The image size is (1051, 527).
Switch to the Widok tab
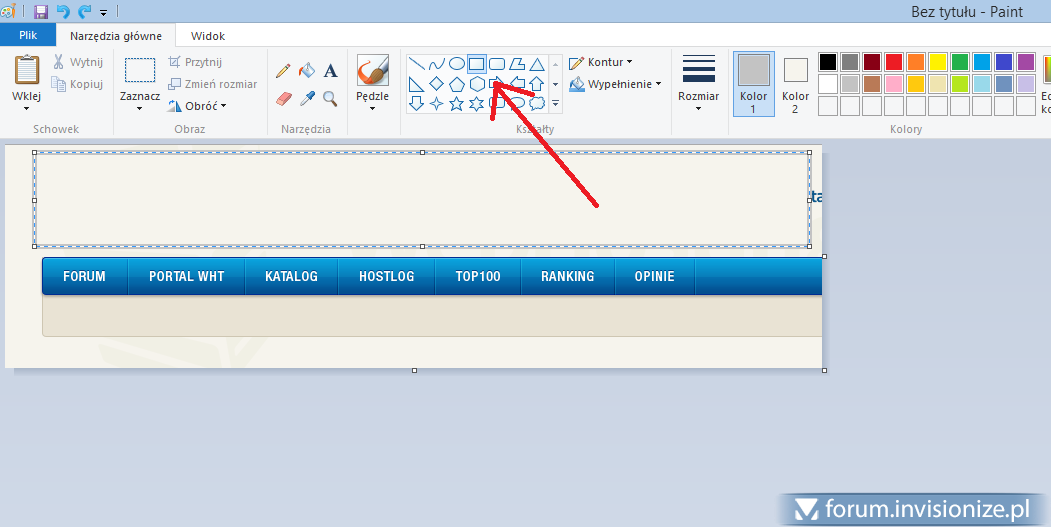click(x=207, y=36)
